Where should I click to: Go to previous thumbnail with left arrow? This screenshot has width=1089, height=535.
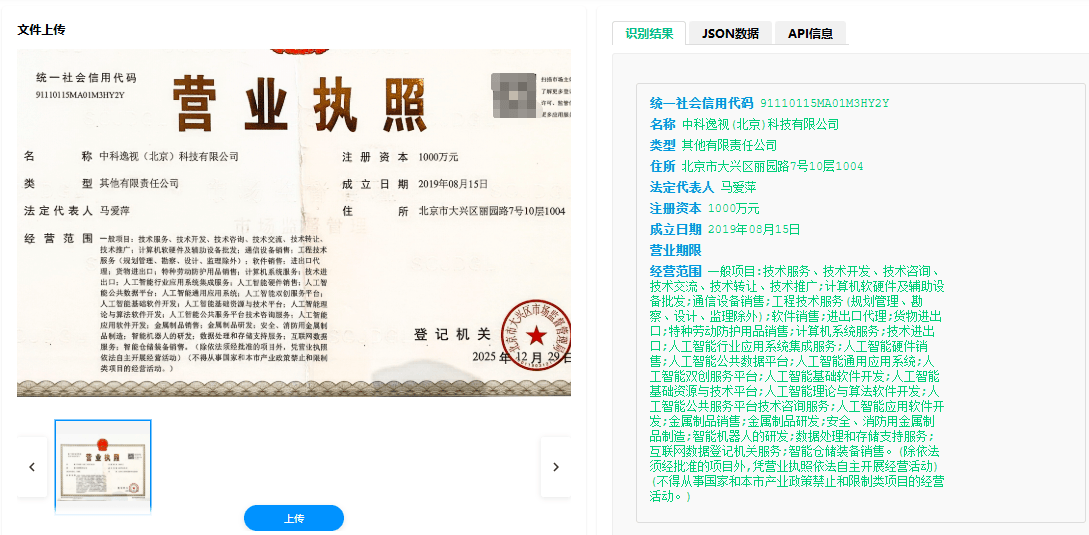pos(32,467)
